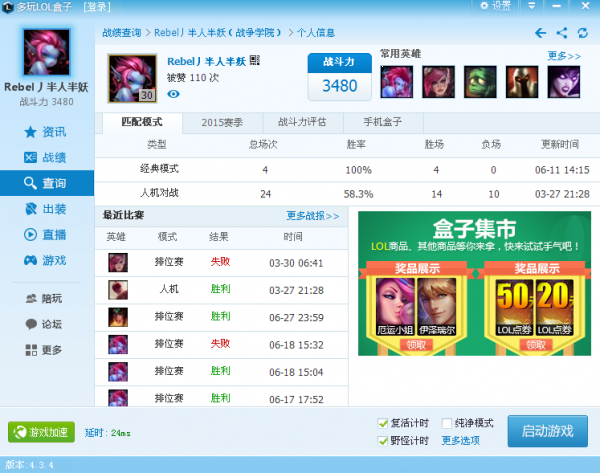Open the 盒子集市 market banner
The height and width of the screenshot is (473, 600).
(474, 283)
